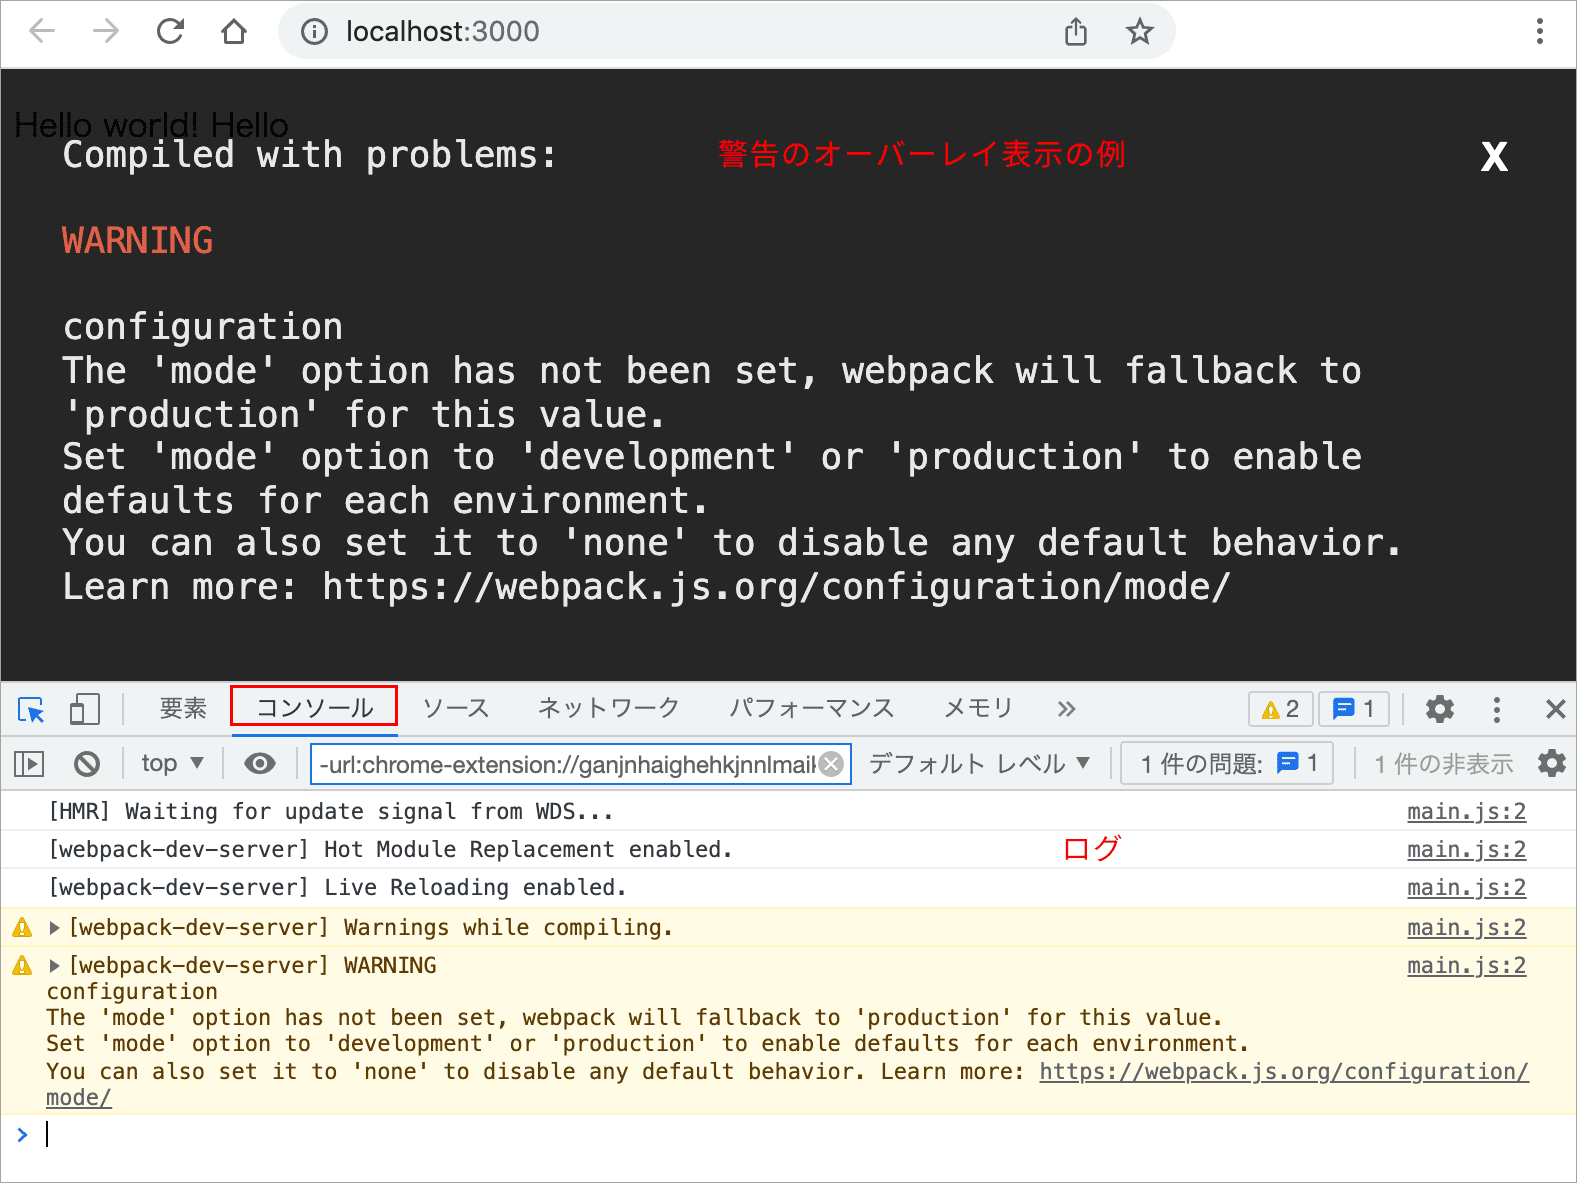Viewport: 1577px width, 1183px height.
Task: Open main.js:2 link for Live Reloading log
Action: [x=1466, y=888]
